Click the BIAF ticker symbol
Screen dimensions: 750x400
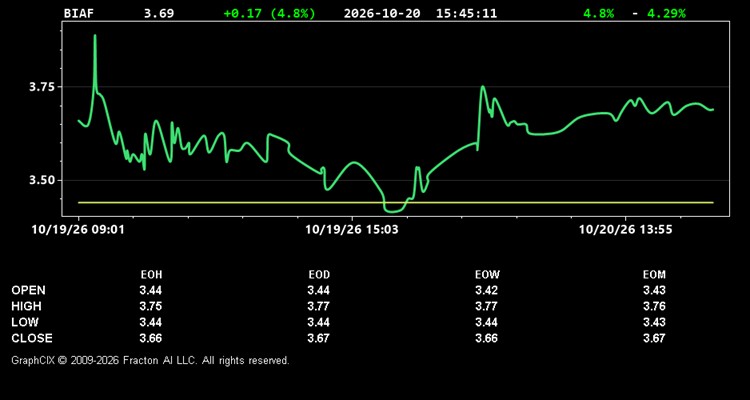(x=79, y=13)
